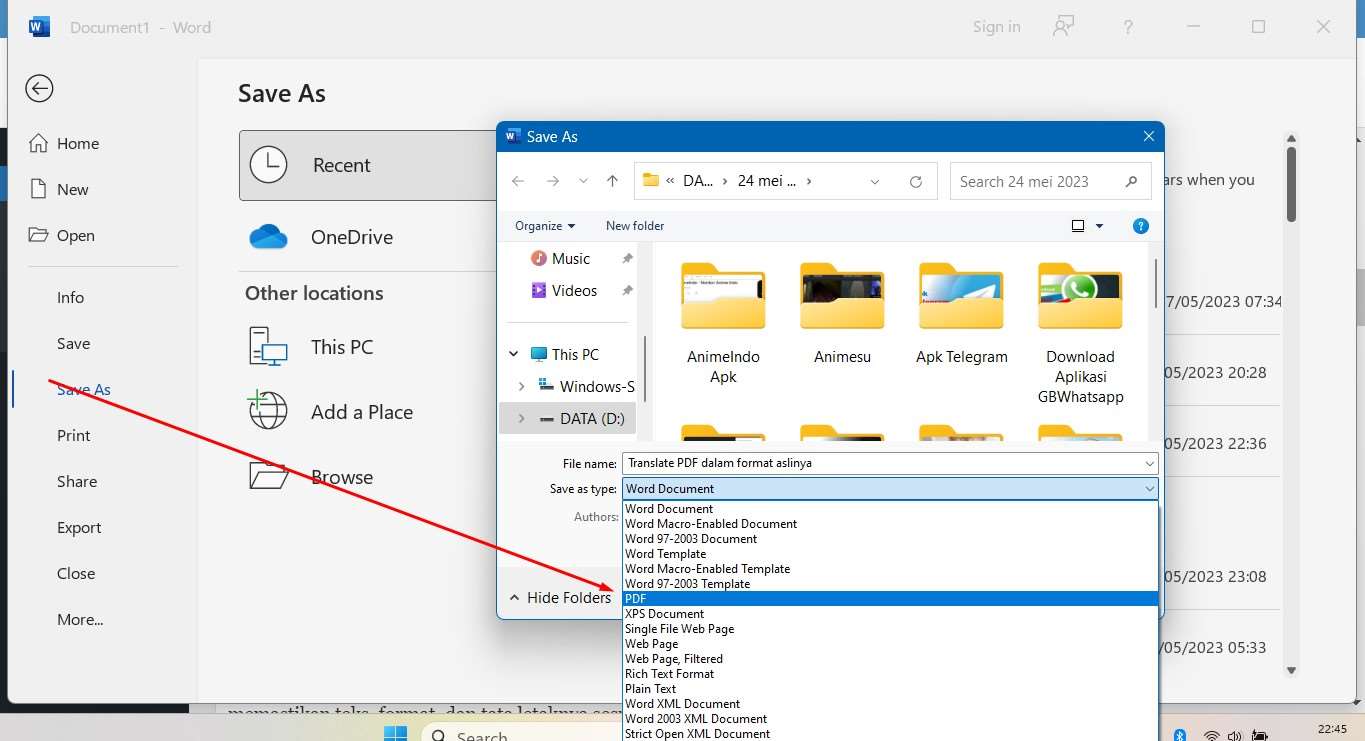Choose Rich Text Format type
This screenshot has width=1365, height=741.
[890, 673]
